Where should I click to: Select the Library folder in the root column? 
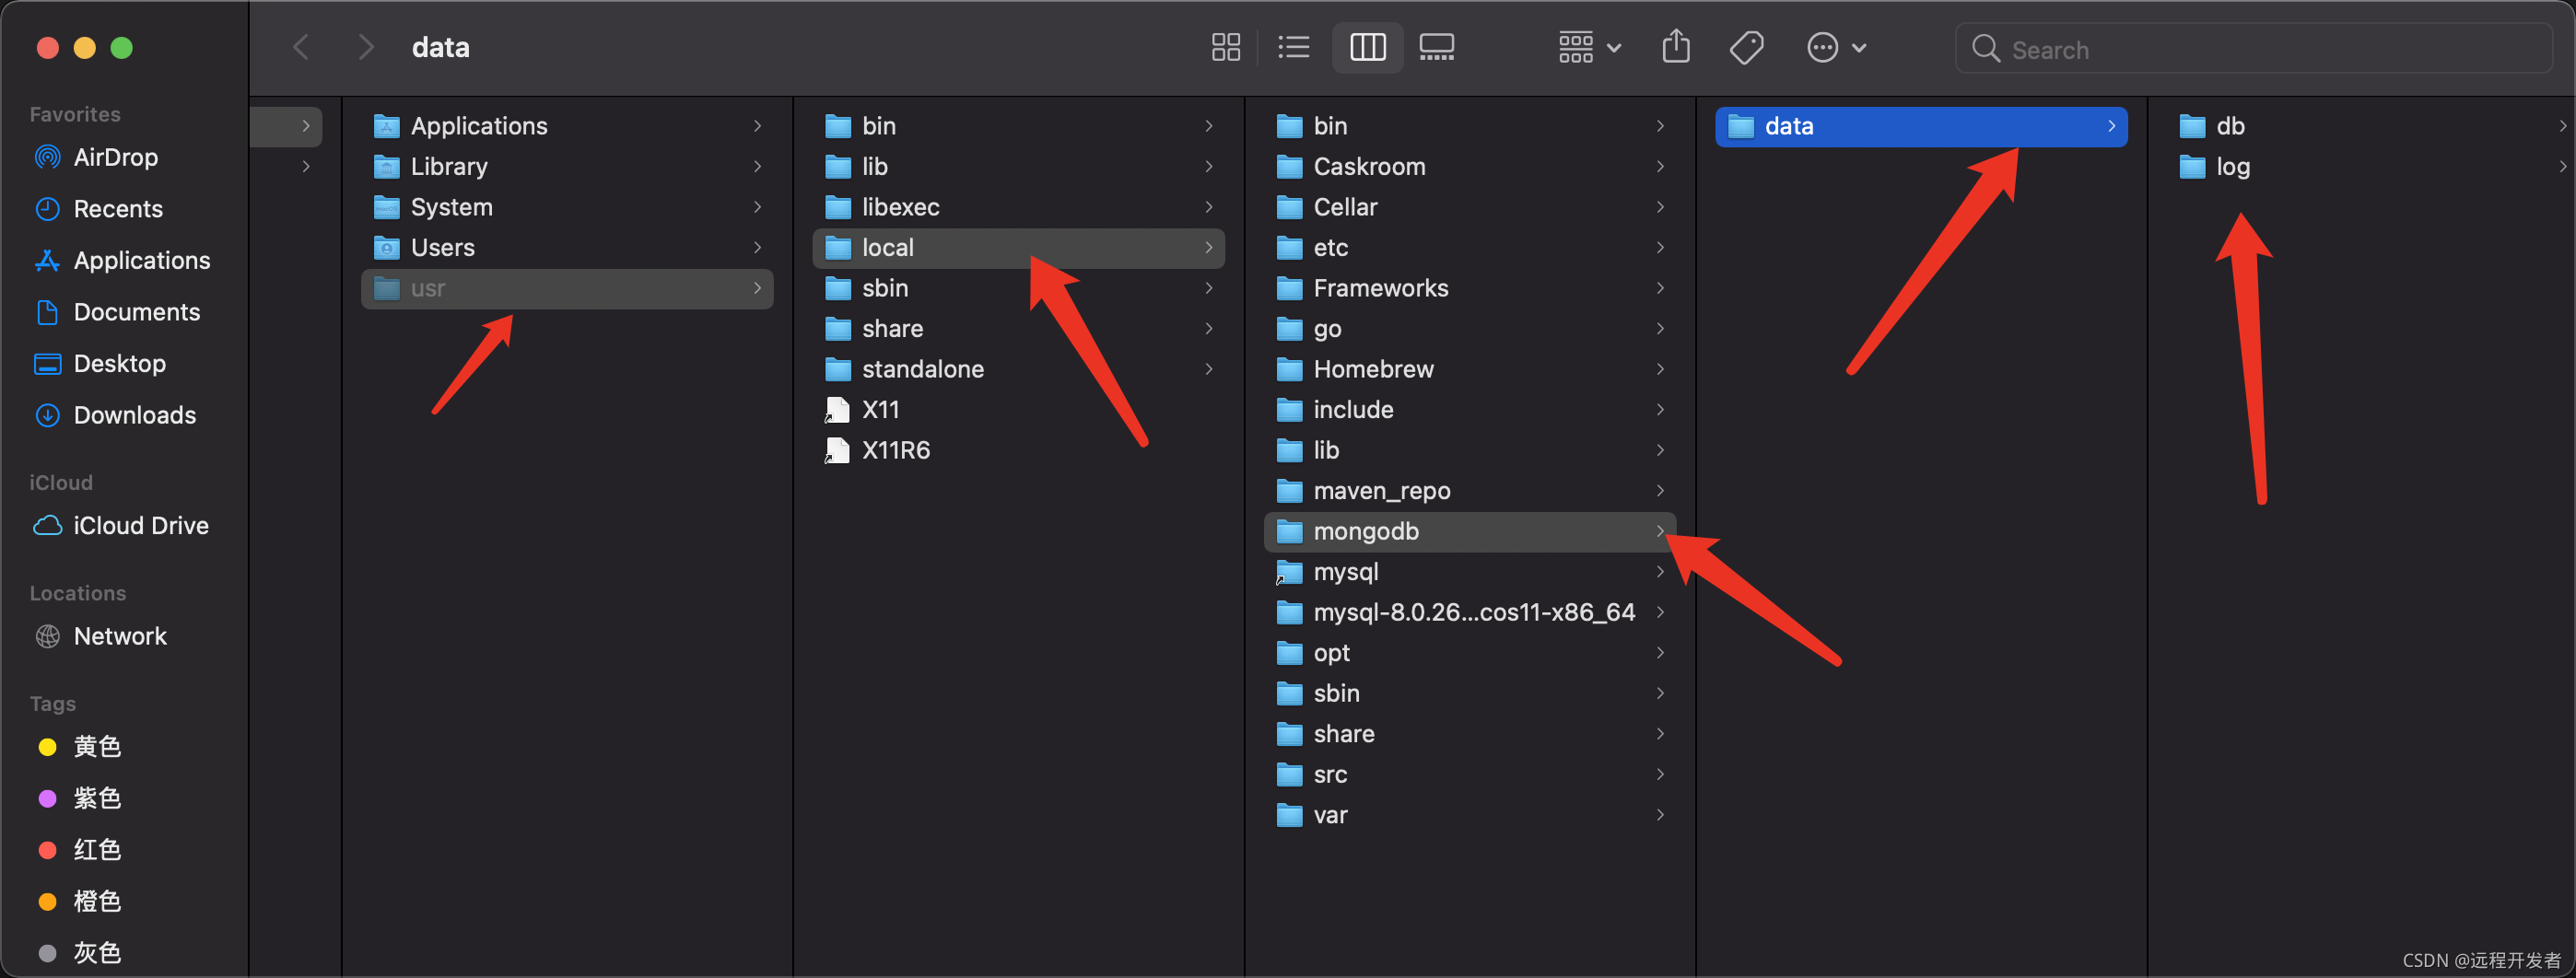tap(567, 166)
